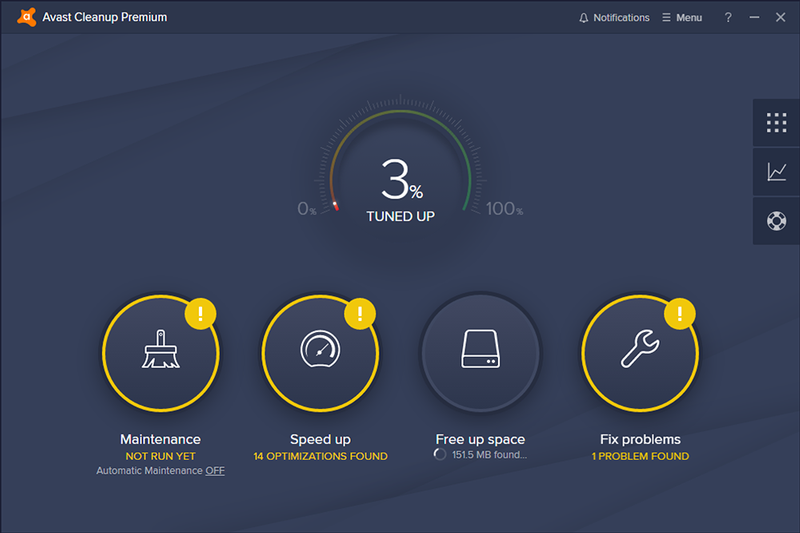Screen dimensions: 800x533
Task: Click the TUNED UP label
Action: pos(401,216)
